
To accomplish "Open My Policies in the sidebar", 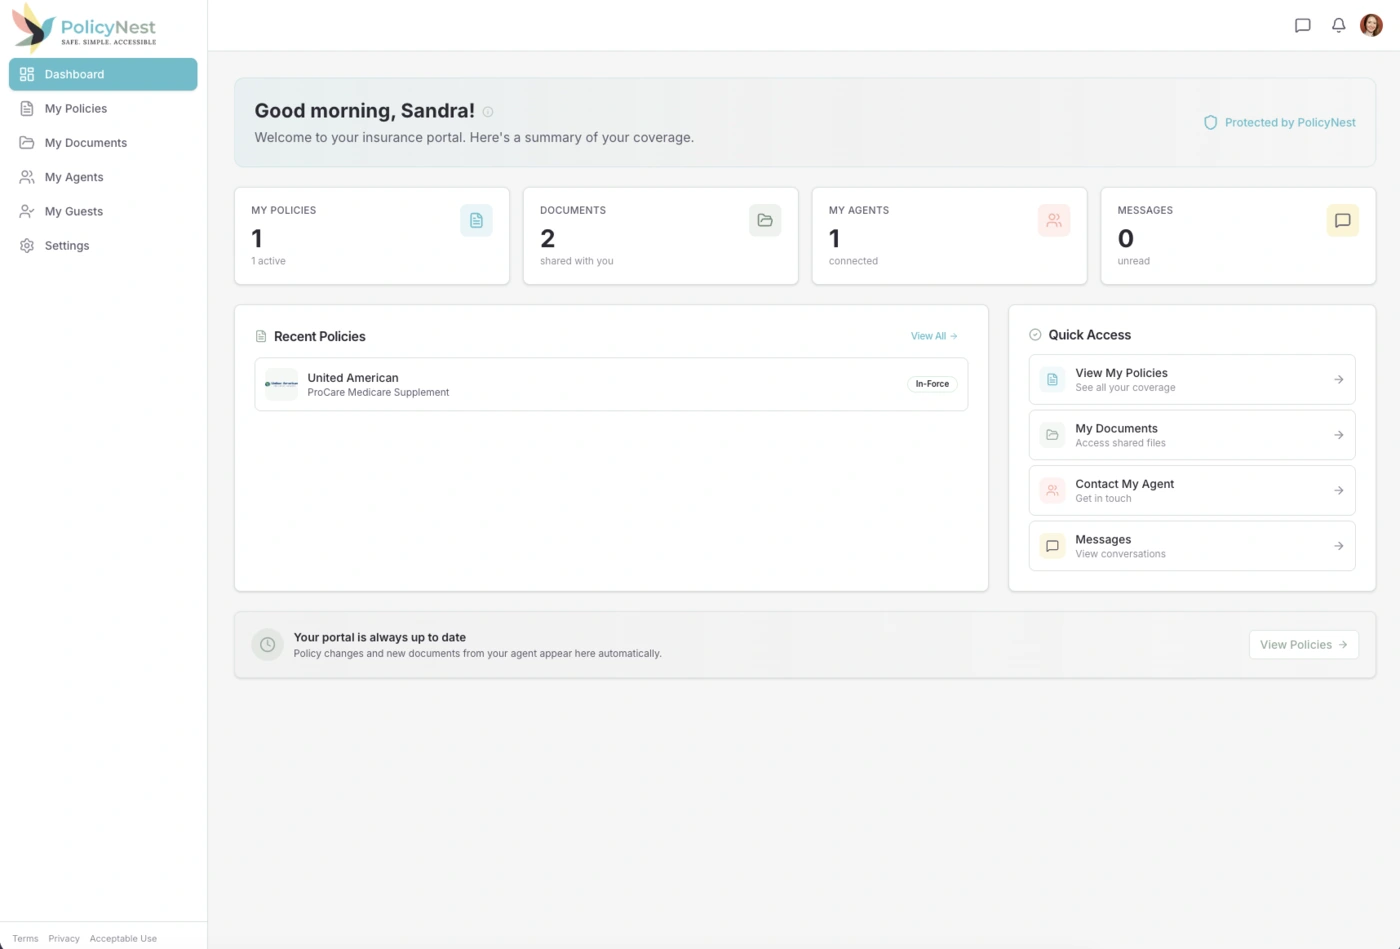I will 76,109.
